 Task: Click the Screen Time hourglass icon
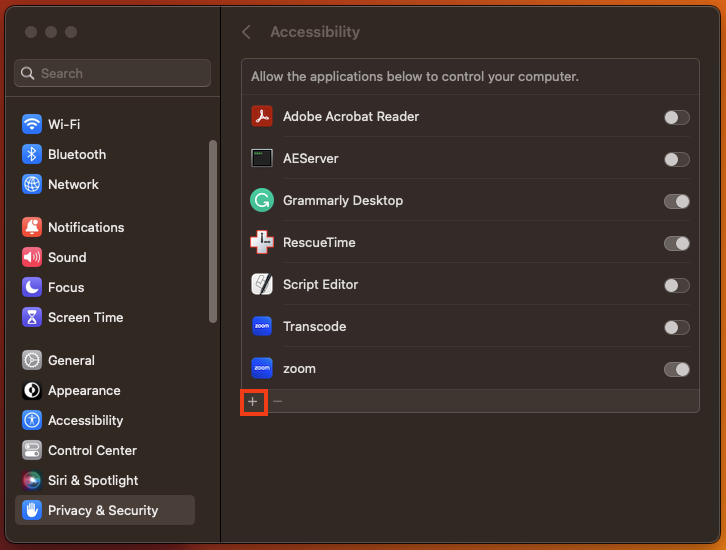coord(31,318)
